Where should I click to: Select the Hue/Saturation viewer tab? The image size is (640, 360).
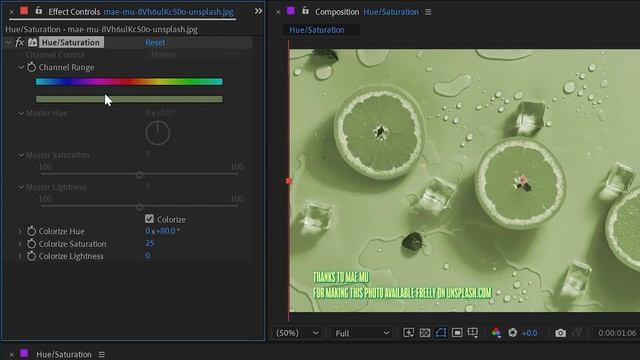pyautogui.click(x=317, y=30)
